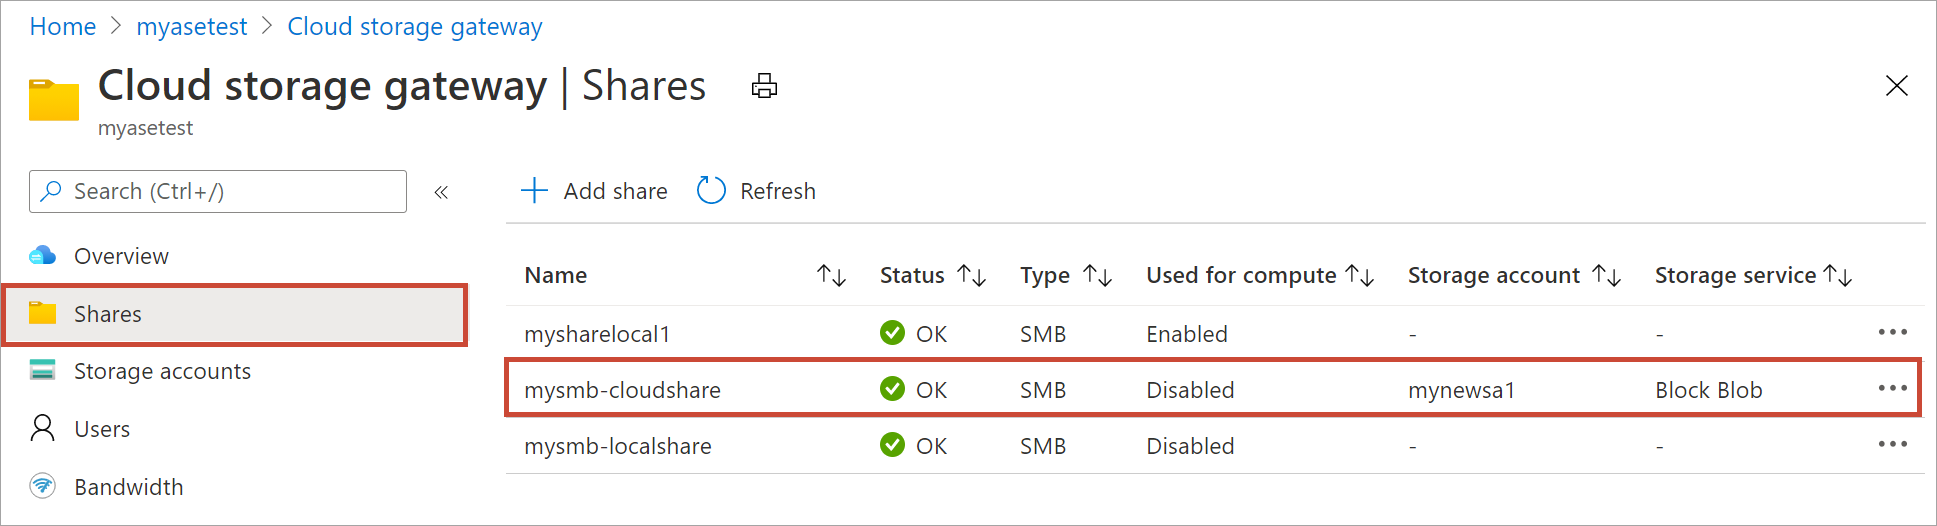Image resolution: width=1937 pixels, height=526 pixels.
Task: Navigate to the myasetest breadcrumb link
Action: (x=191, y=27)
